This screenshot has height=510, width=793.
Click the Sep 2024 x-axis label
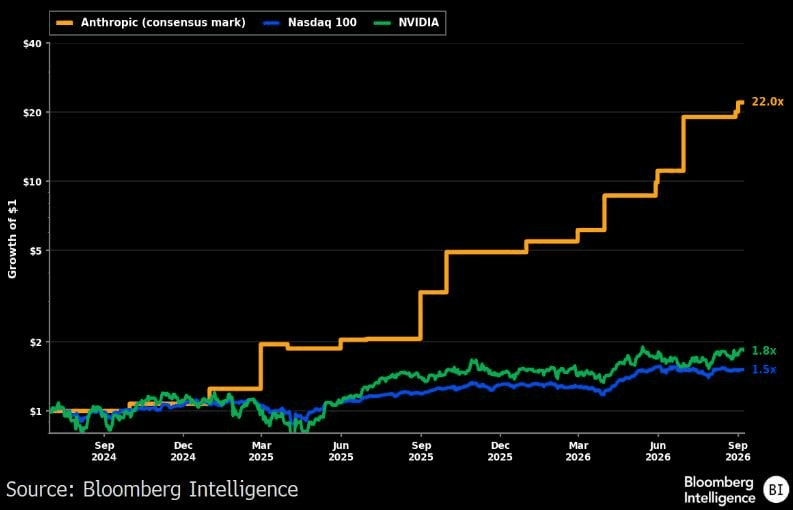pyautogui.click(x=105, y=451)
